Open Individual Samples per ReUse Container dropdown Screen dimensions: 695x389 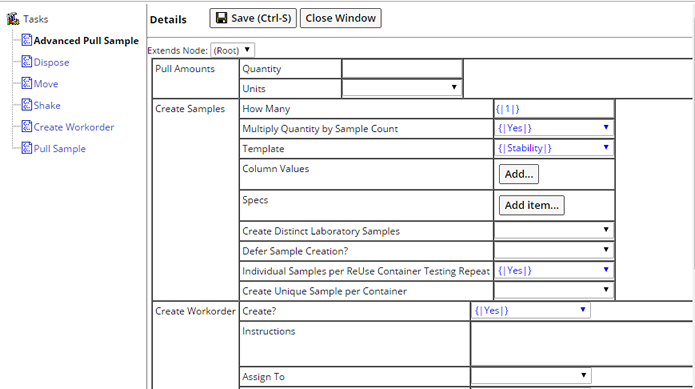[554, 270]
